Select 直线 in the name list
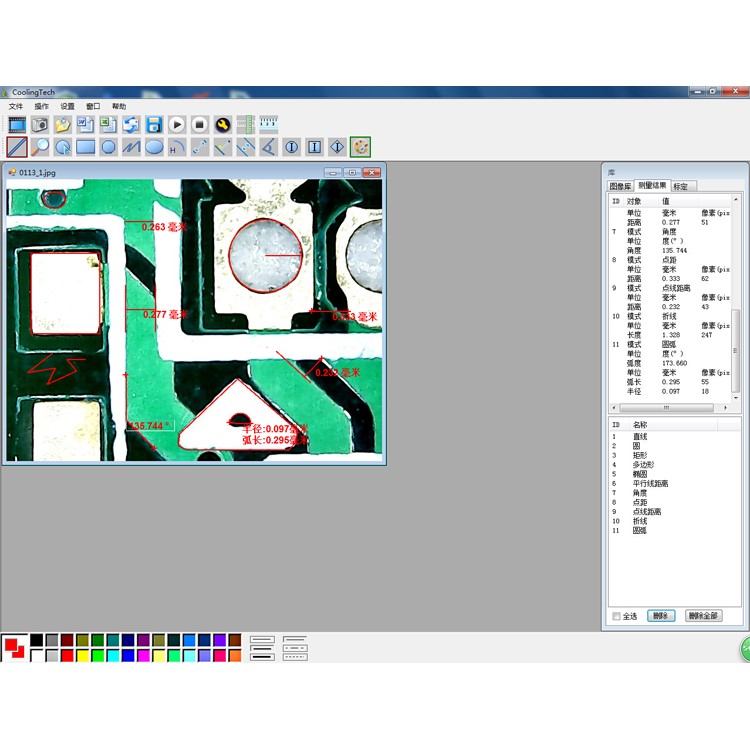Image resolution: width=750 pixels, height=750 pixels. click(x=640, y=436)
